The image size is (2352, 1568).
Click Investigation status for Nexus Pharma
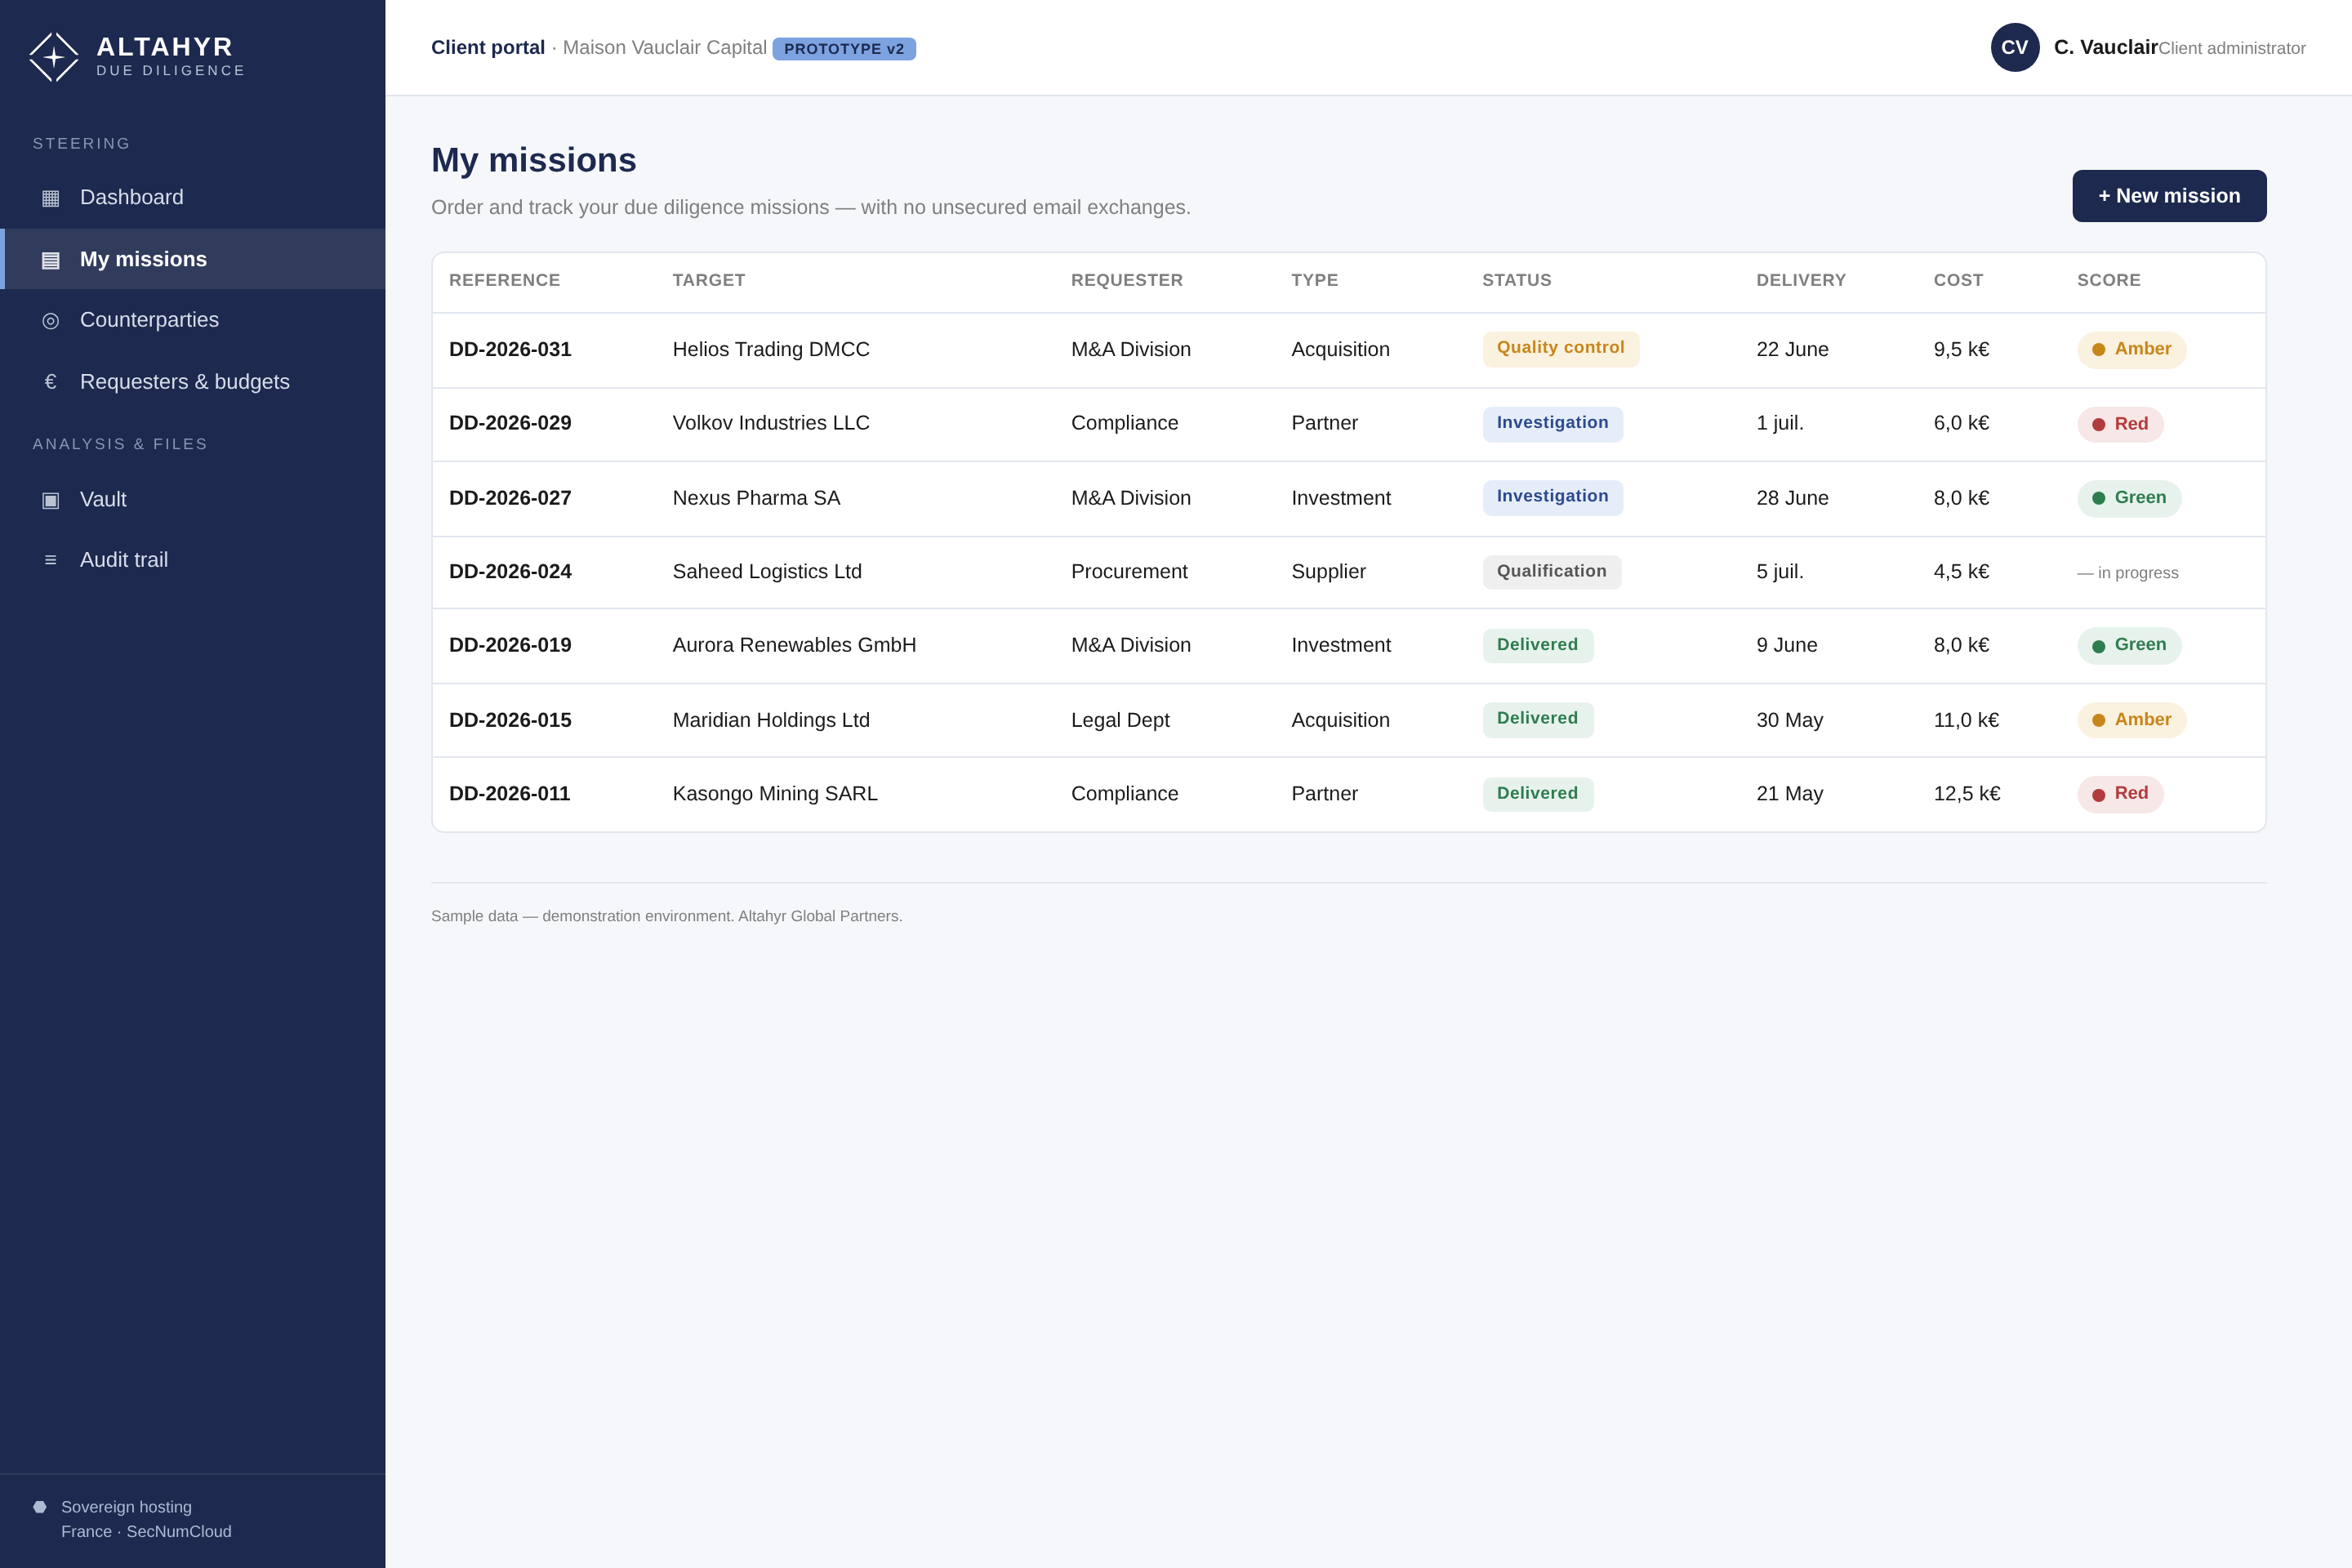pos(1553,497)
